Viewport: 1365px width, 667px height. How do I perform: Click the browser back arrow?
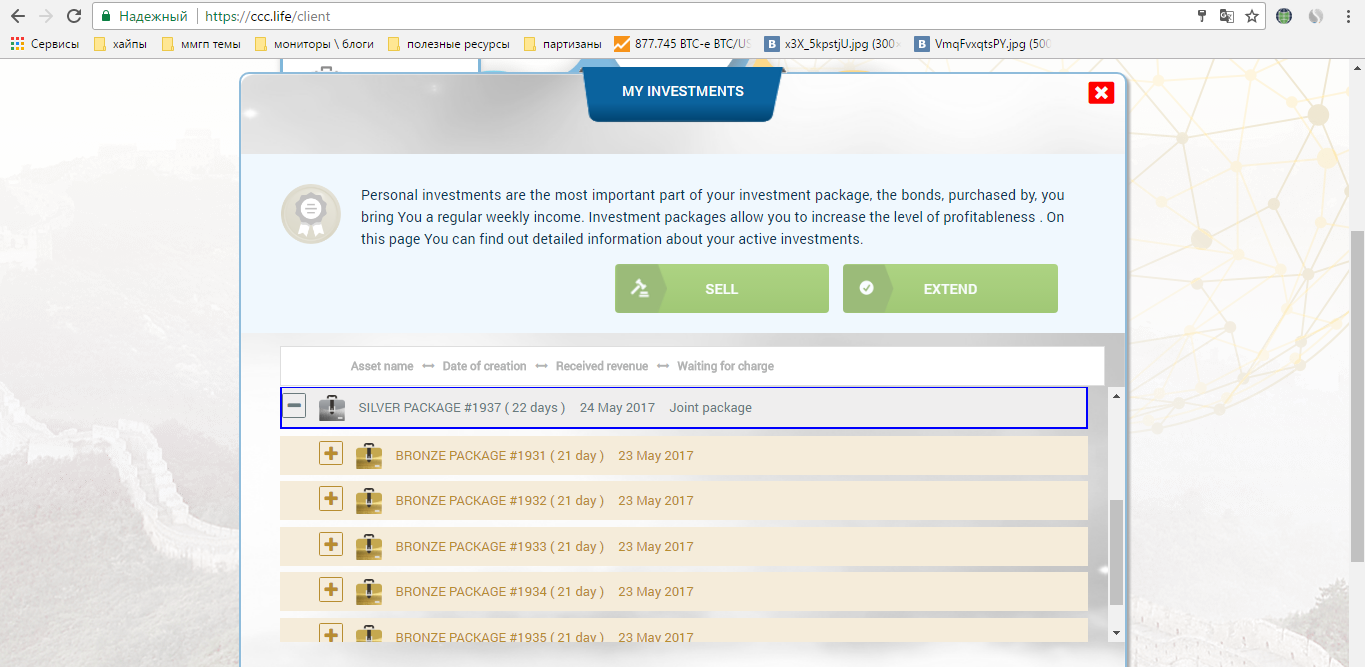coord(18,16)
